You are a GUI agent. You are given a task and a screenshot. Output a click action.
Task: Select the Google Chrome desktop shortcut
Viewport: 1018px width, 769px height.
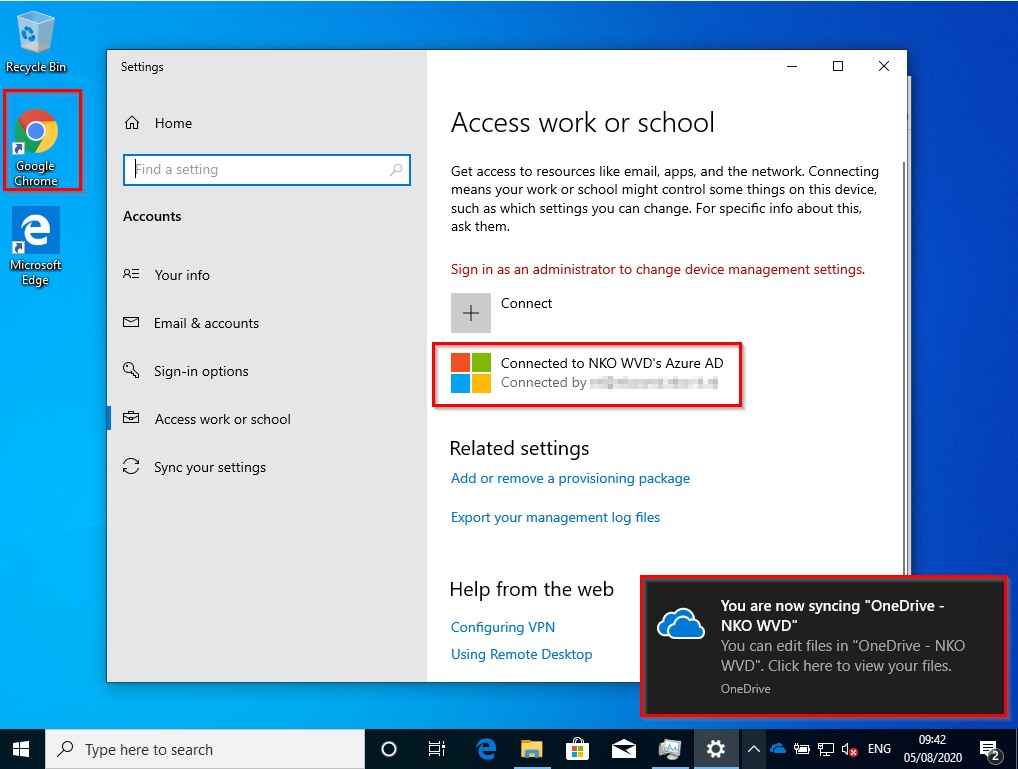pos(36,147)
